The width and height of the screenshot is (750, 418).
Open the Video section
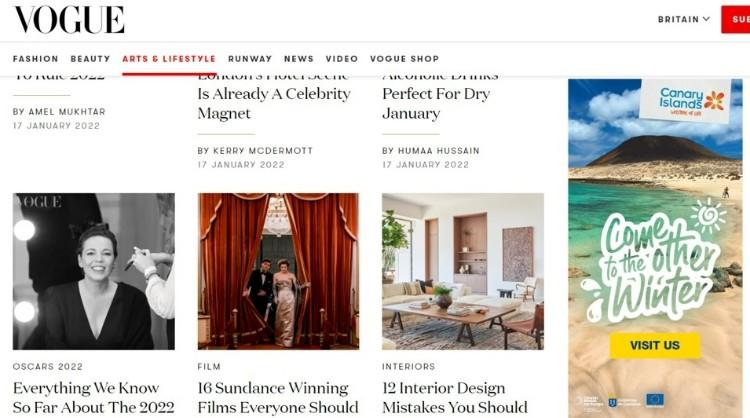click(x=342, y=59)
